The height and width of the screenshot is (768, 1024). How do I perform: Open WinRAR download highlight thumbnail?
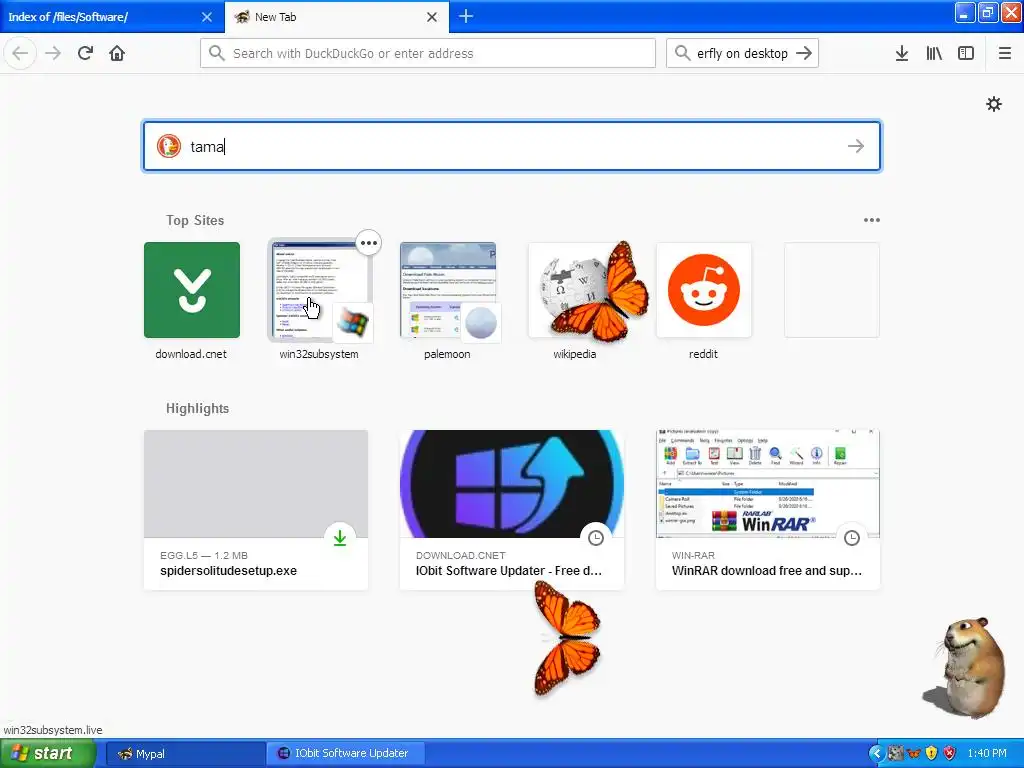point(768,484)
